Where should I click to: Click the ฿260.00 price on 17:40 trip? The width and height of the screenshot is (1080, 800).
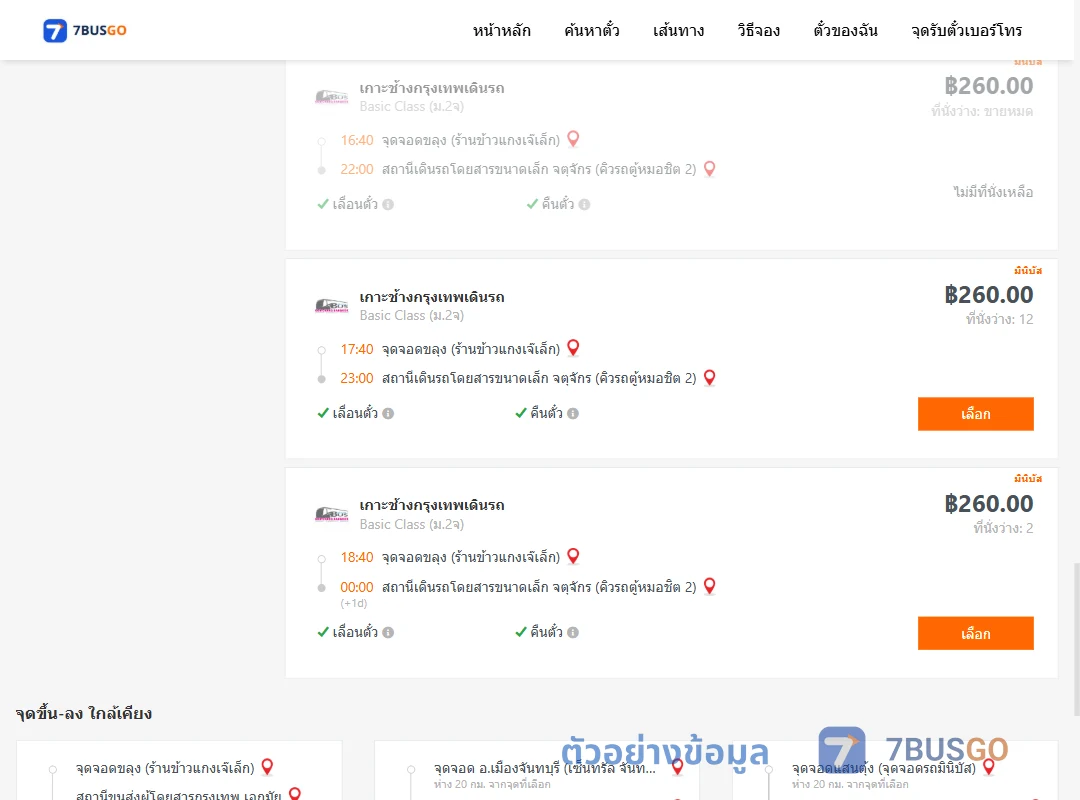(x=988, y=295)
